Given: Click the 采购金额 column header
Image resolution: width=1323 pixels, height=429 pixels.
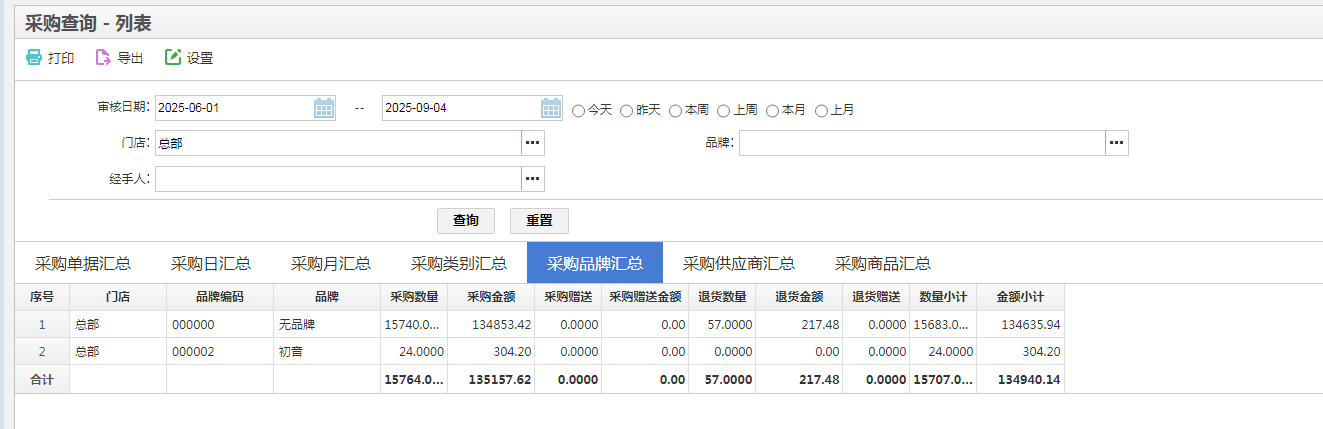Looking at the screenshot, I should [490, 297].
